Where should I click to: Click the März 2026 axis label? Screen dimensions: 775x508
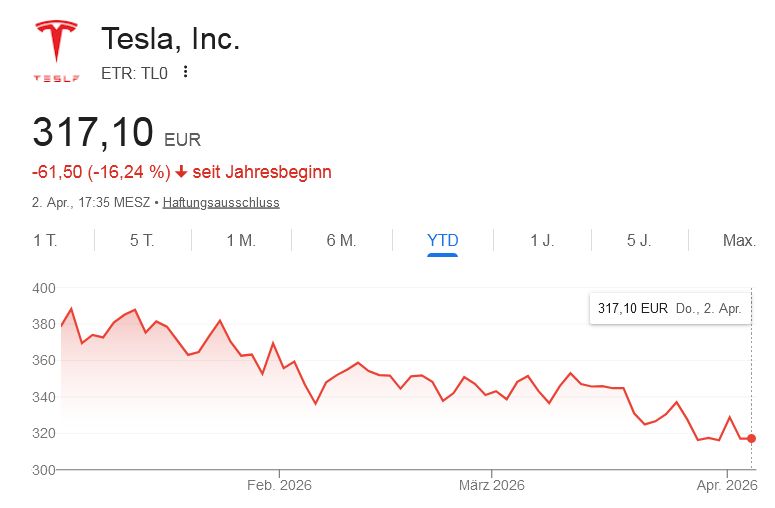[x=492, y=486]
